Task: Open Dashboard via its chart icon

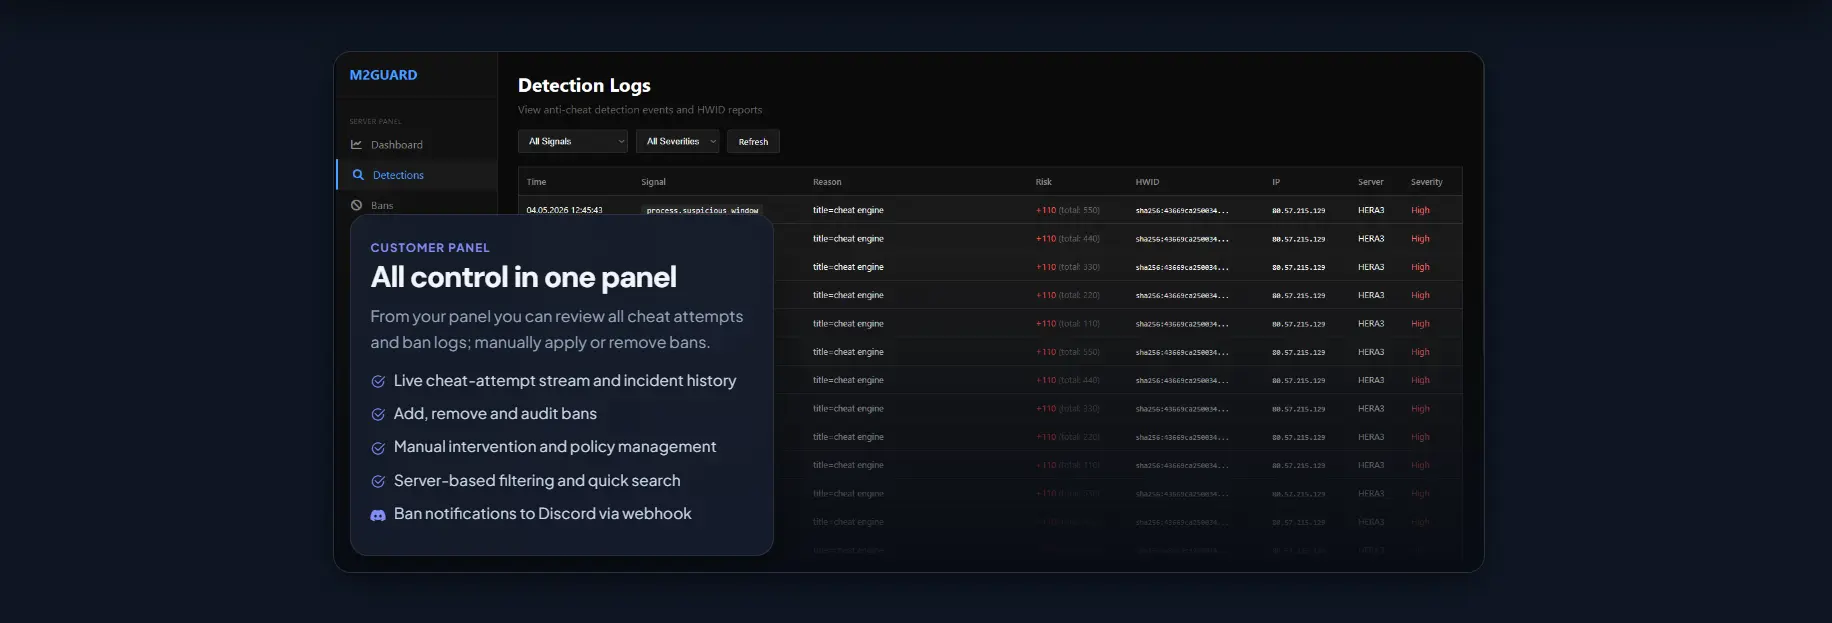Action: tap(356, 145)
